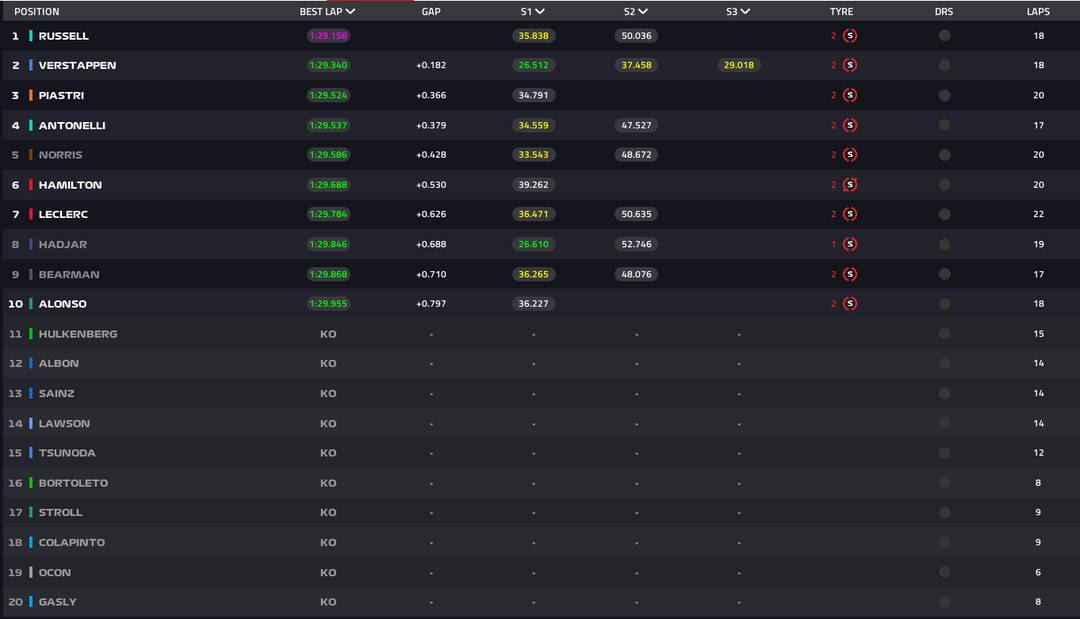Expand the S1 sector dropdown
Image resolution: width=1080 pixels, height=619 pixels.
tap(540, 12)
